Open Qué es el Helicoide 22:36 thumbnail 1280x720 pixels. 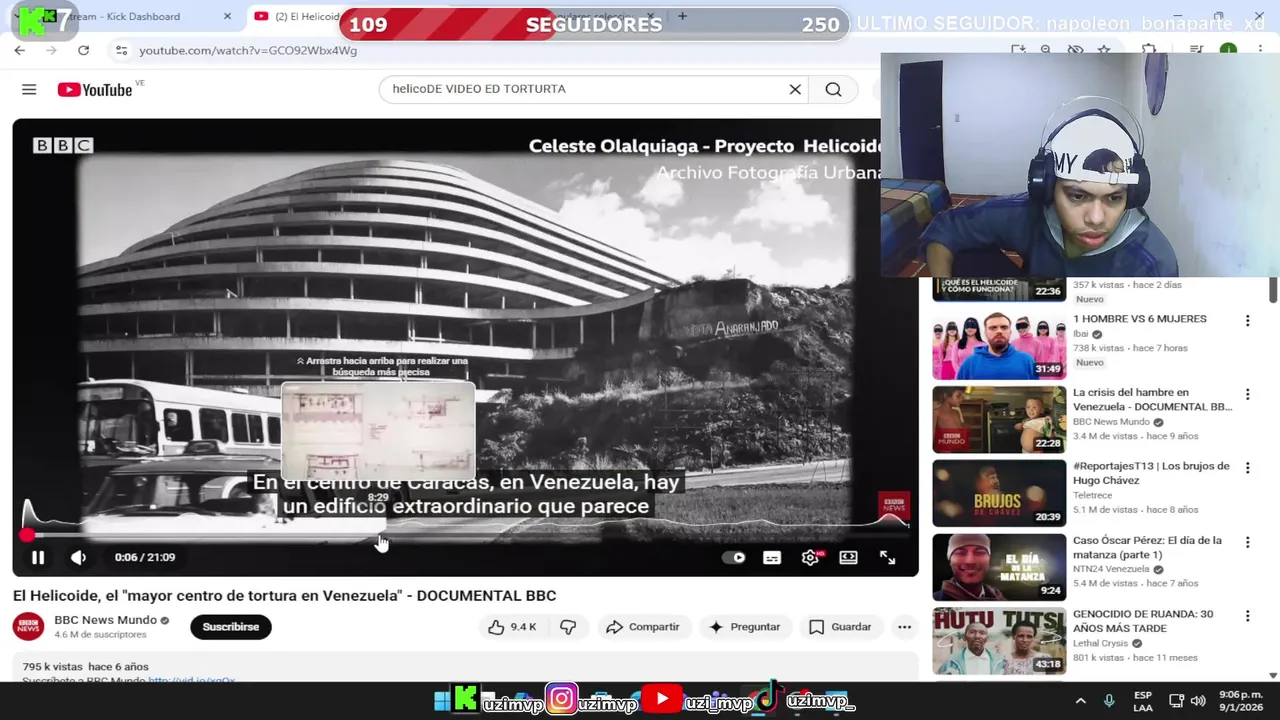pyautogui.click(x=999, y=289)
